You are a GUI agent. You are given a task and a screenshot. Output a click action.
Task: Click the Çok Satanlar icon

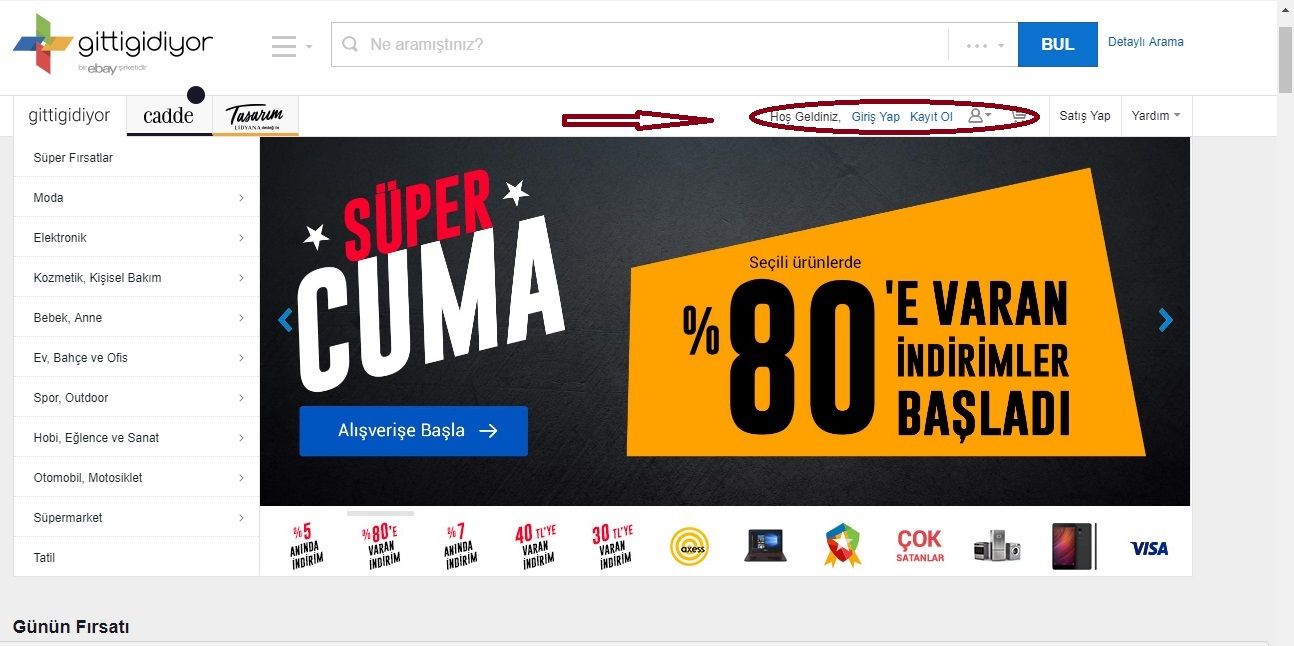click(x=920, y=546)
